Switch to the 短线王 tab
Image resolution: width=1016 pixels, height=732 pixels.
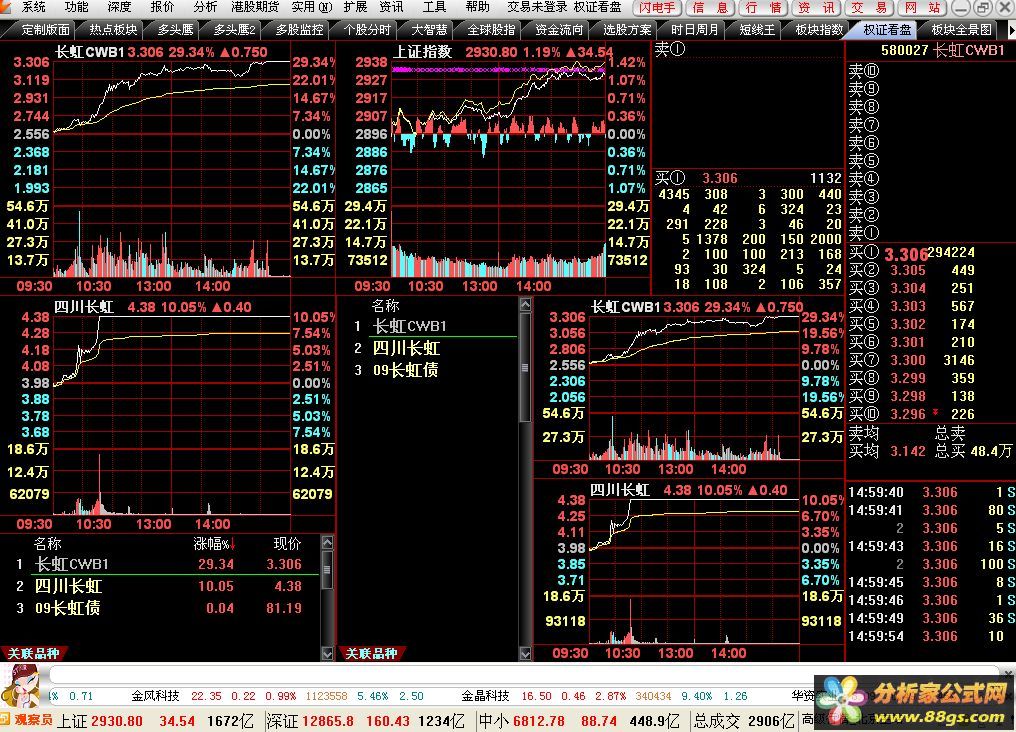(x=757, y=30)
